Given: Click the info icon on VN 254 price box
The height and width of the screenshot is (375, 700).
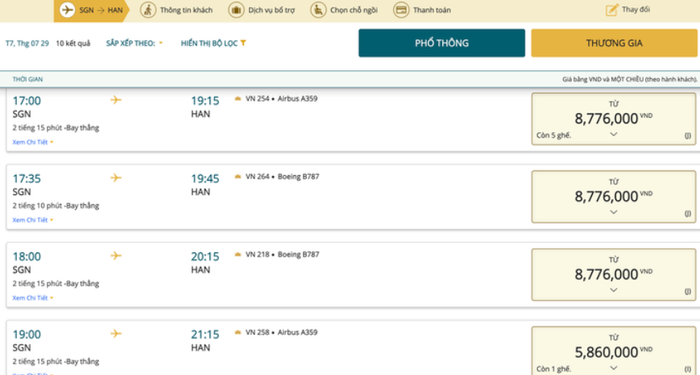Looking at the screenshot, I should click(688, 136).
